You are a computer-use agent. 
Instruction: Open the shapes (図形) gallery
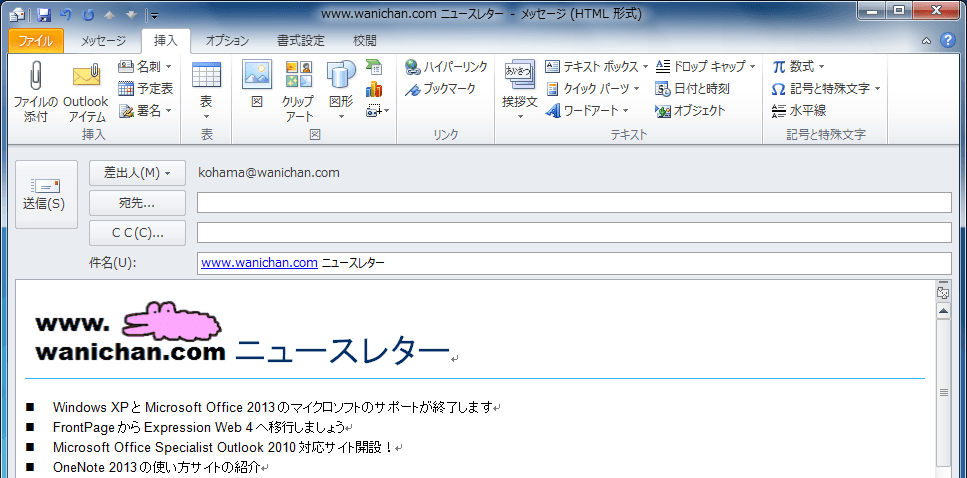[x=341, y=91]
